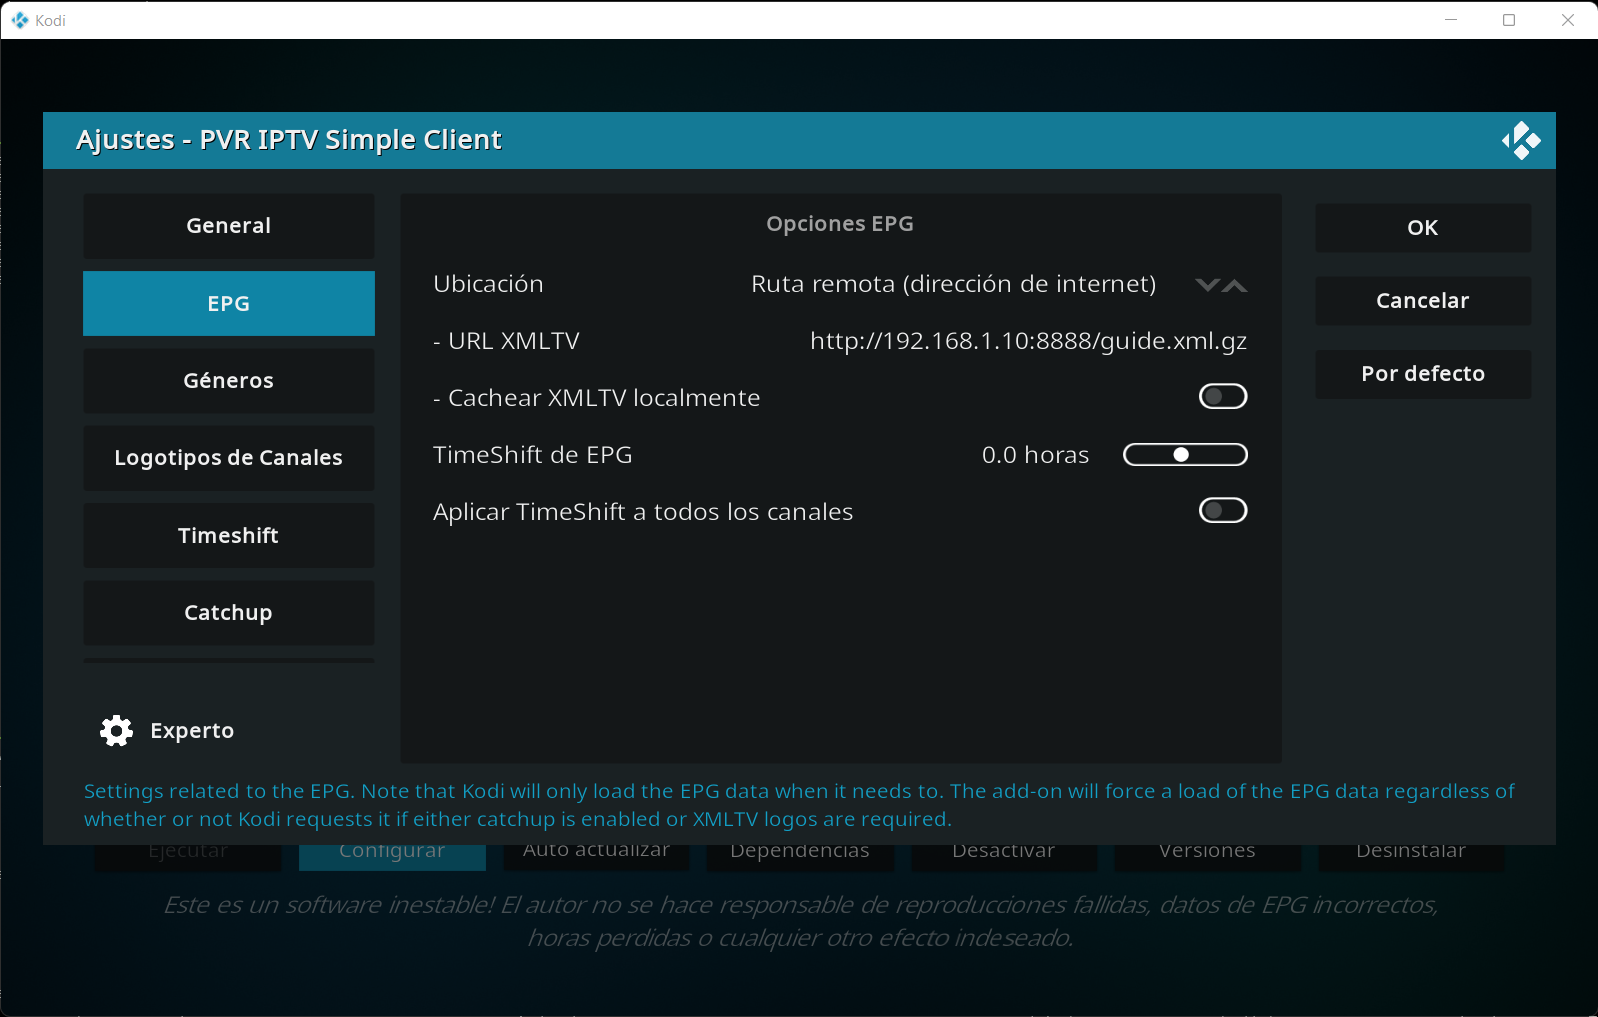Click the Opciones EPG heading
The width and height of the screenshot is (1598, 1017).
point(840,224)
